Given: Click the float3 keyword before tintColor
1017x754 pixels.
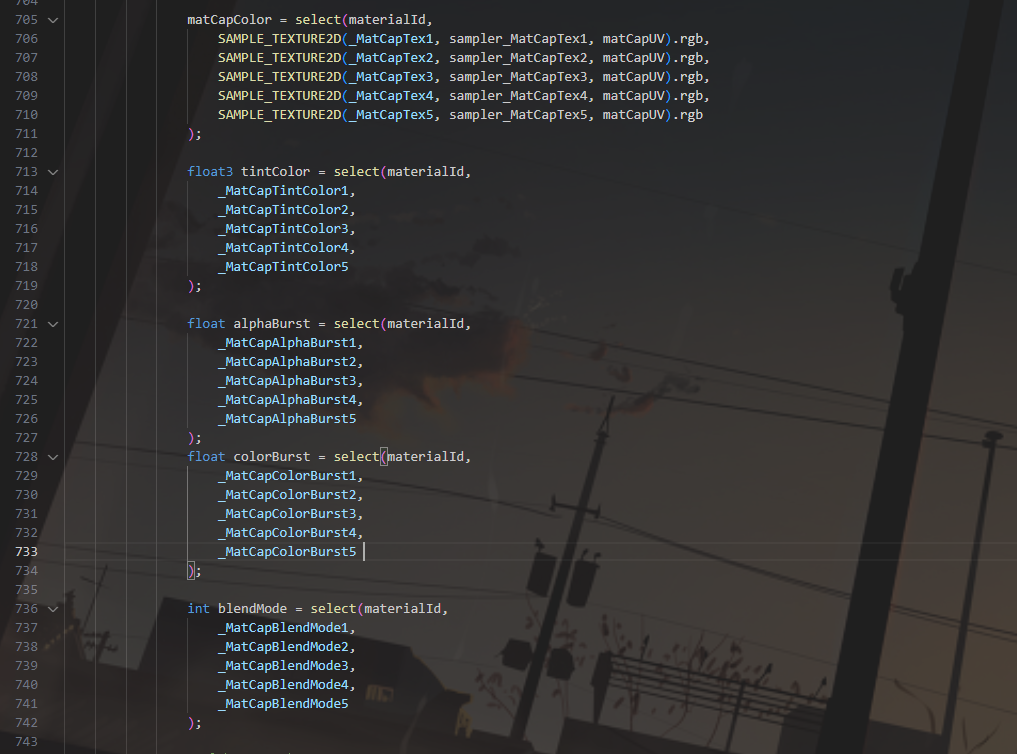Looking at the screenshot, I should point(210,172).
